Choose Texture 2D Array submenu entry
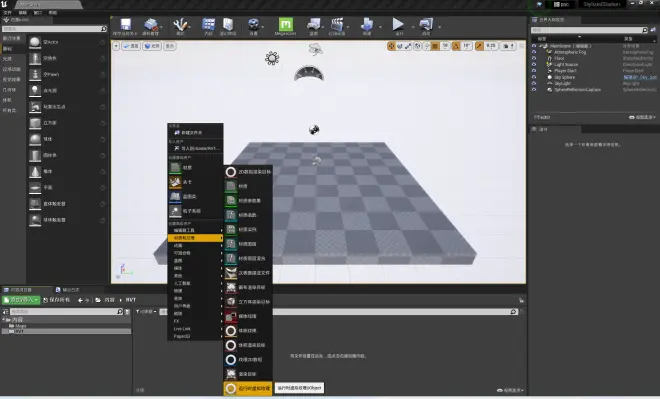 coord(248,359)
